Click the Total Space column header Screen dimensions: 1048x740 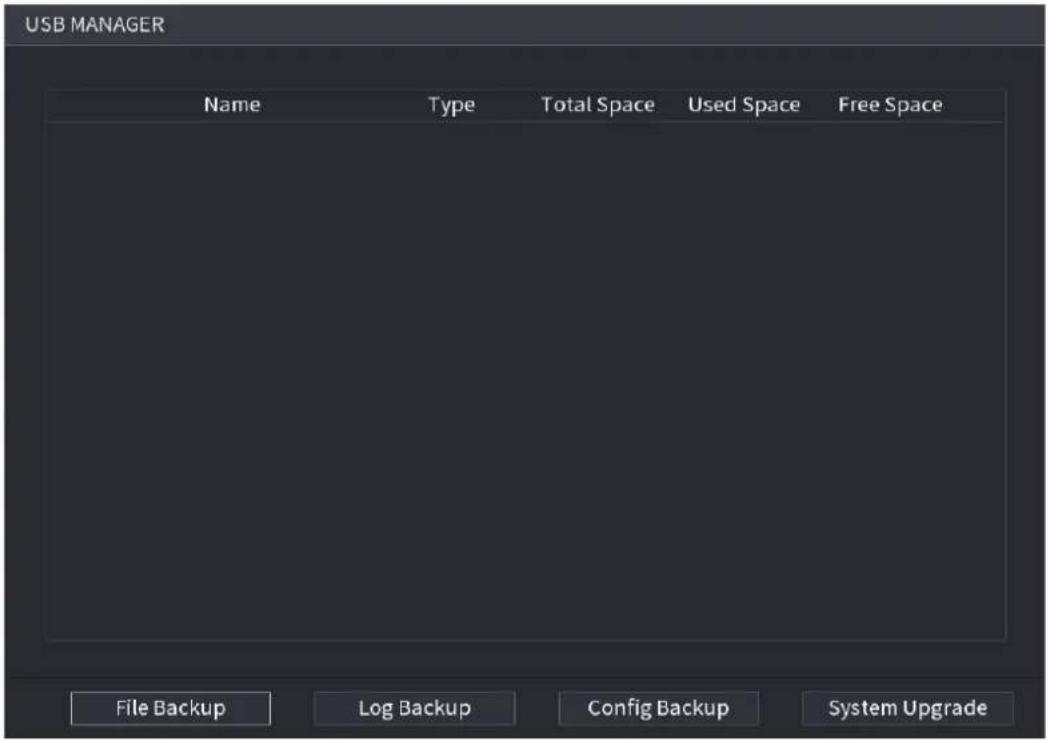pos(598,105)
